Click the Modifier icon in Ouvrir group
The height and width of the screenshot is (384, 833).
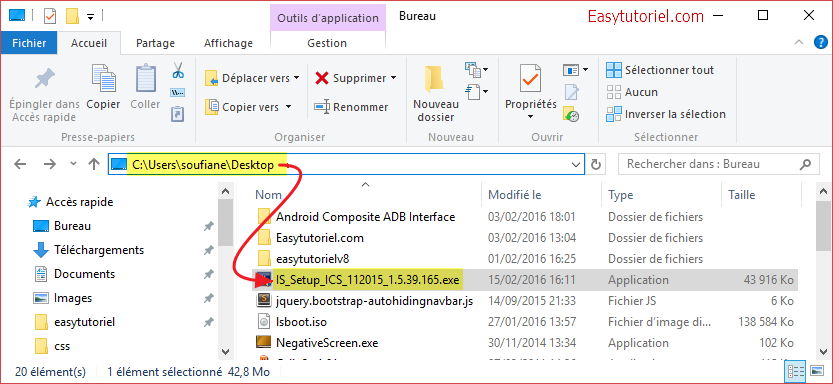pyautogui.click(x=572, y=92)
